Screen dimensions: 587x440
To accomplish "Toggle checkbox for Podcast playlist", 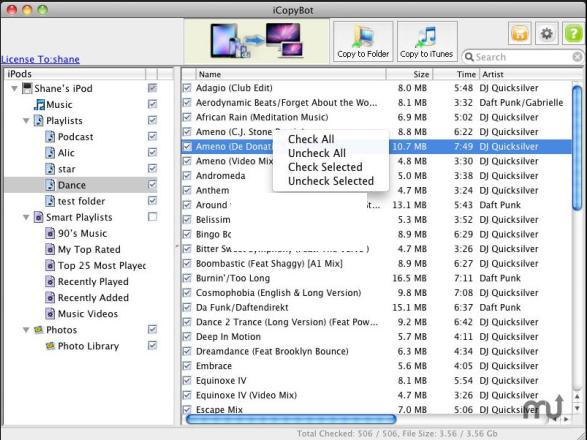I will 152,136.
